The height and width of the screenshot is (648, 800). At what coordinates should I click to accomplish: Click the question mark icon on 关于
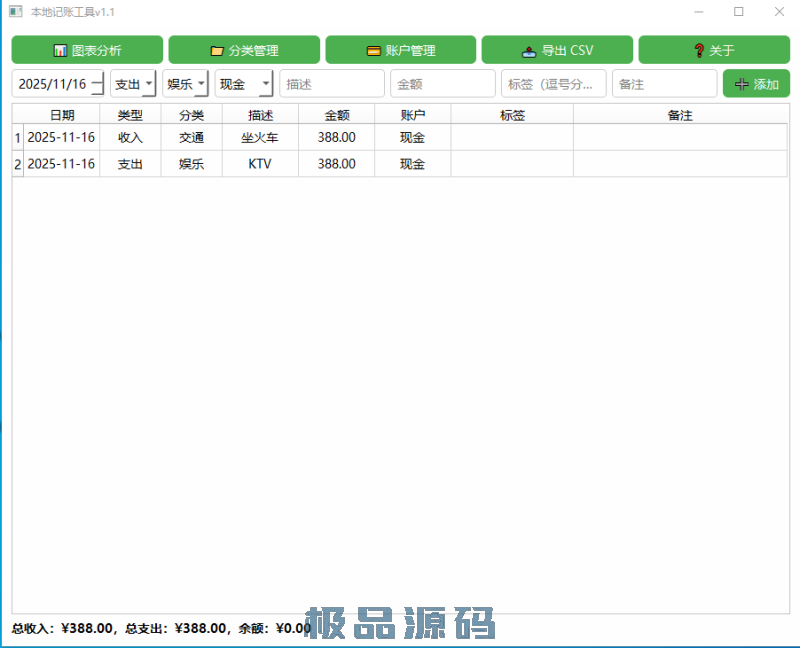pos(697,50)
